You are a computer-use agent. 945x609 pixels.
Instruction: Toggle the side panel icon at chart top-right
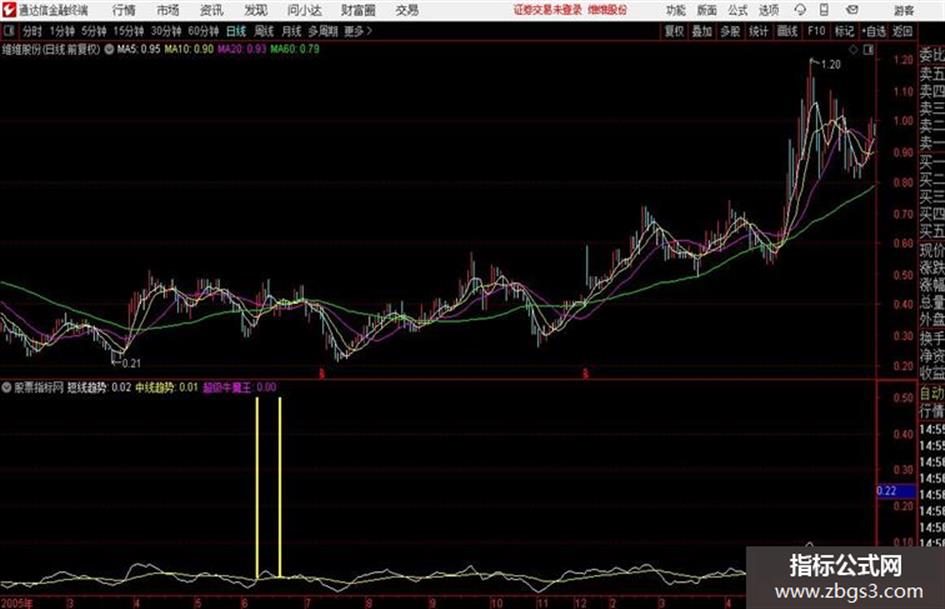[x=868, y=51]
